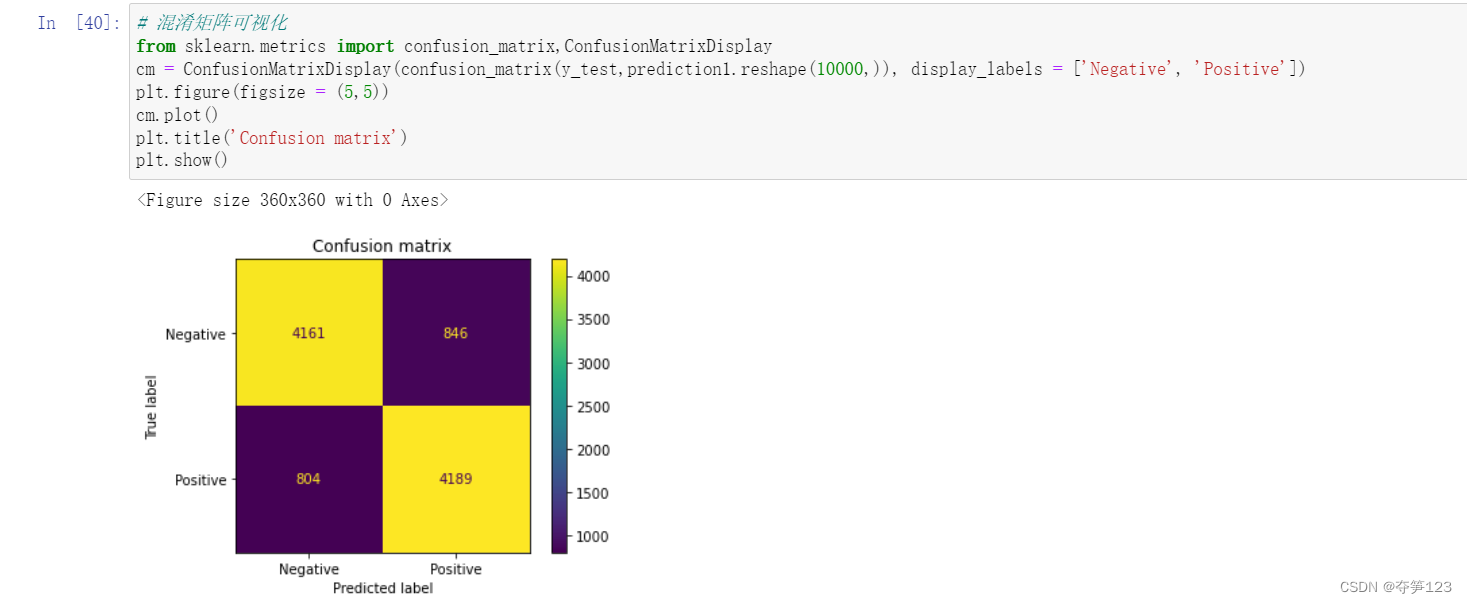Click the colorbar tick label 1000
This screenshot has width=1467, height=604.
pos(592,536)
